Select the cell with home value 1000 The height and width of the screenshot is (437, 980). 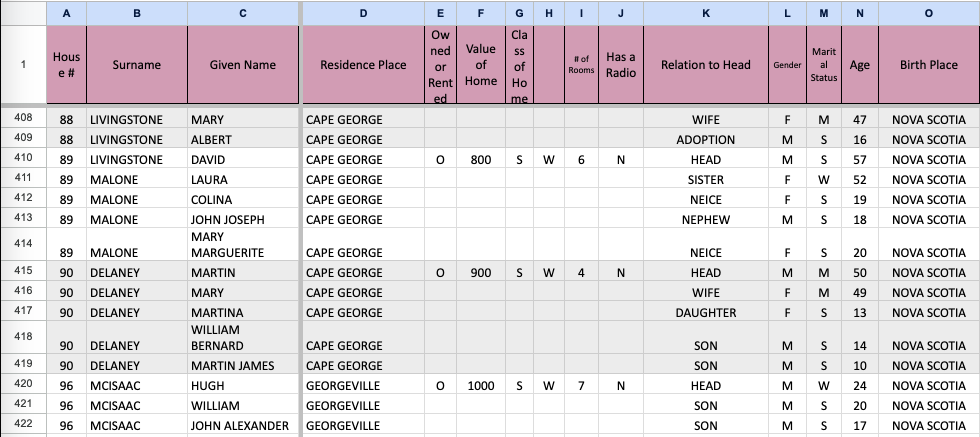pos(481,385)
